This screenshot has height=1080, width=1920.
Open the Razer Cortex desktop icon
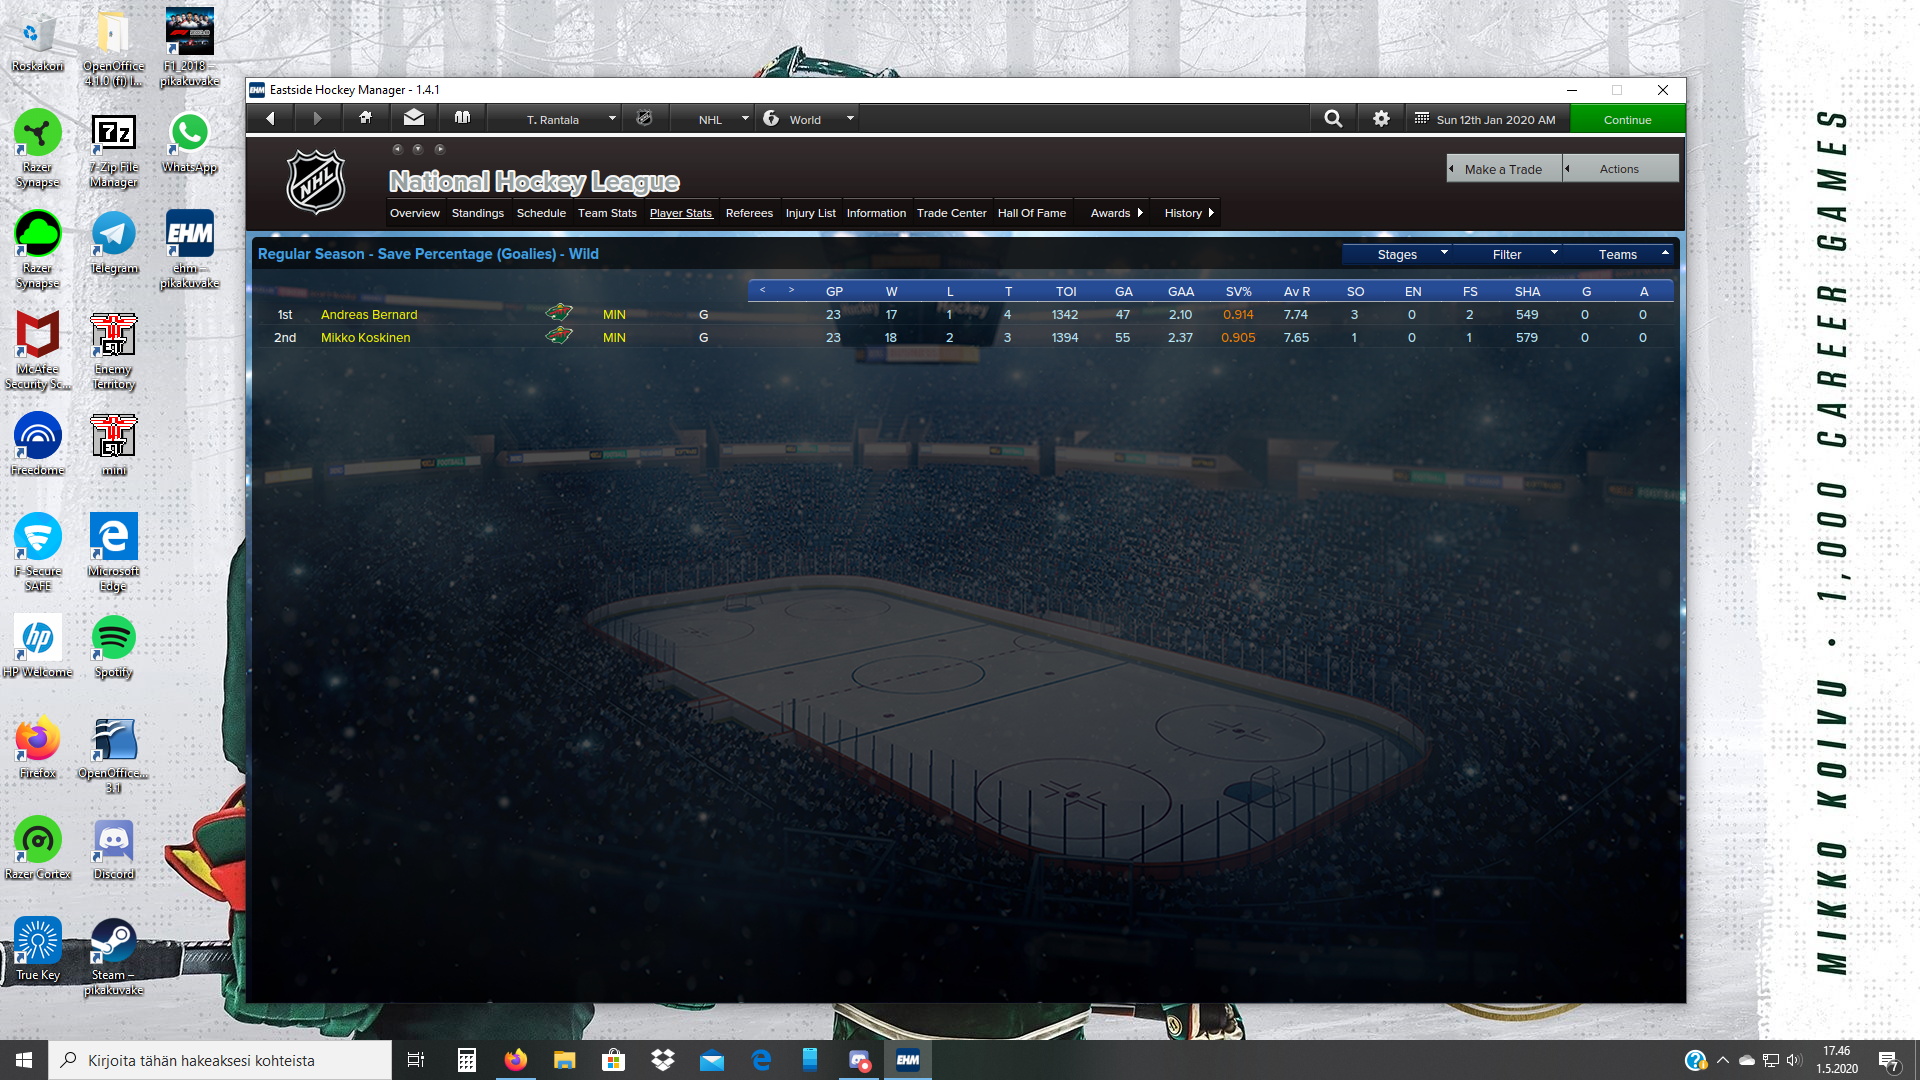pyautogui.click(x=38, y=848)
